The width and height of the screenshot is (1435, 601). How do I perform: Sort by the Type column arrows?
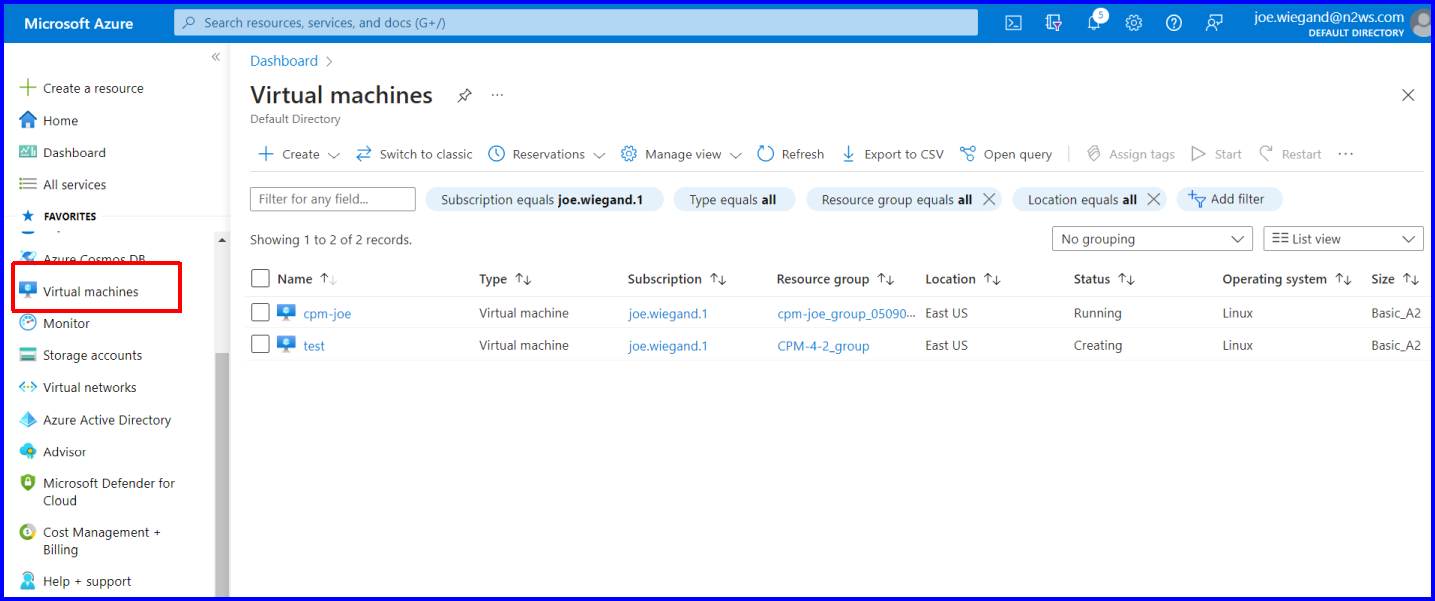coord(523,279)
